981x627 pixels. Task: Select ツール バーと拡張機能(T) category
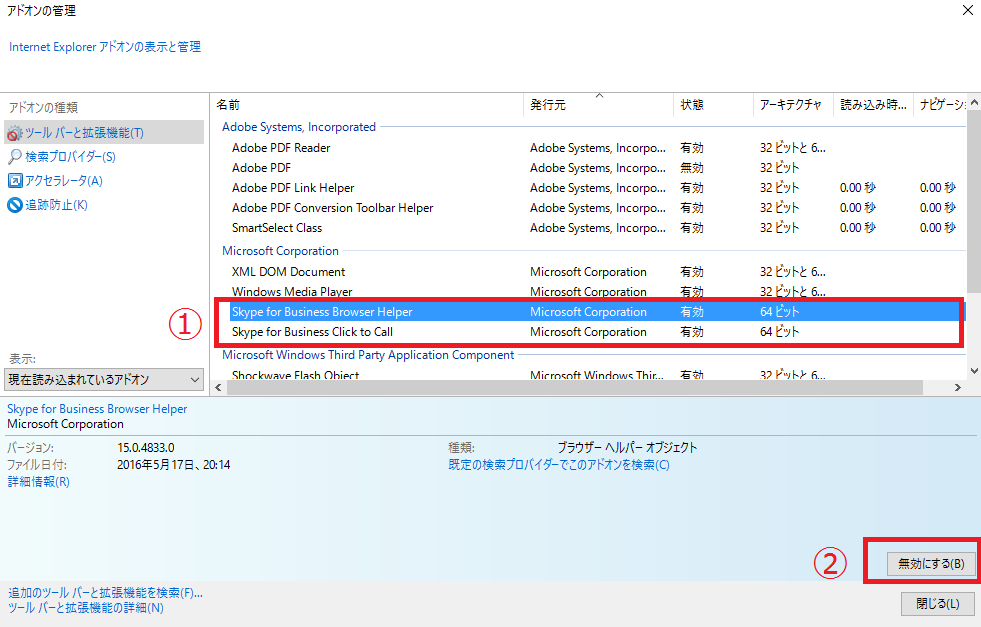(104, 133)
